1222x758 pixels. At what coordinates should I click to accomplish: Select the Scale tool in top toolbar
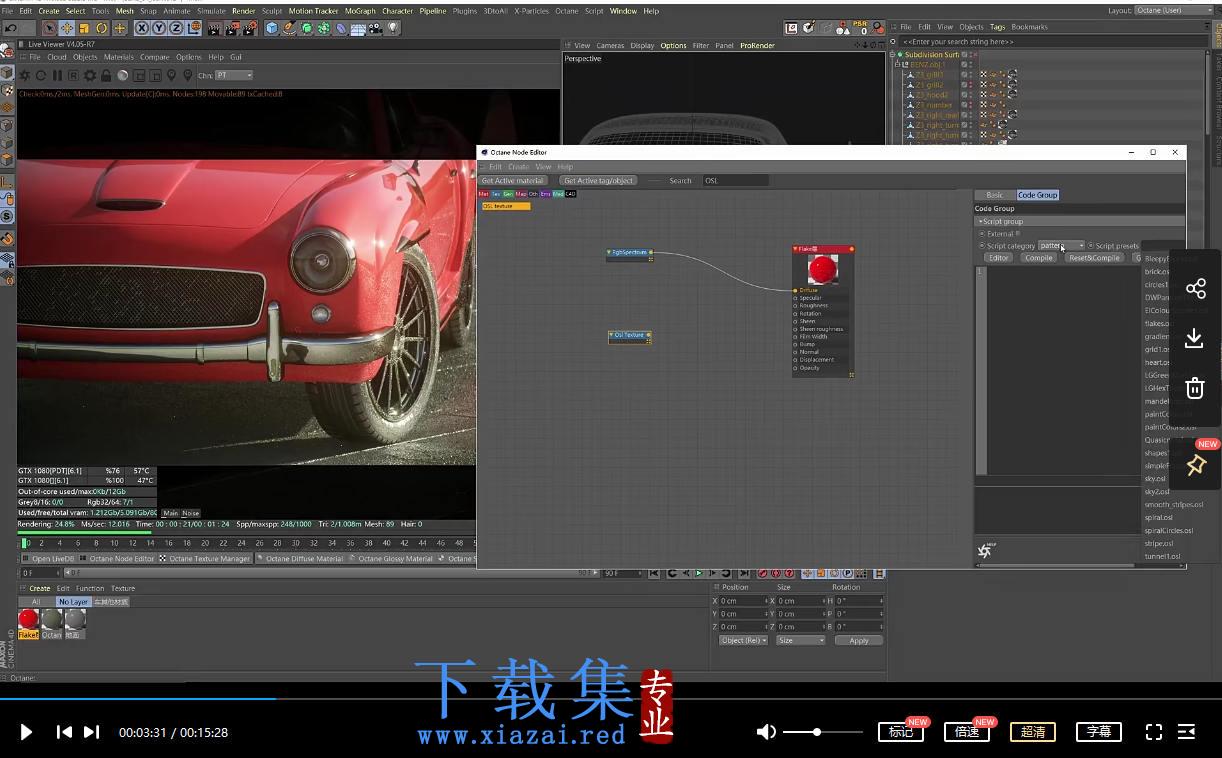pos(84,28)
